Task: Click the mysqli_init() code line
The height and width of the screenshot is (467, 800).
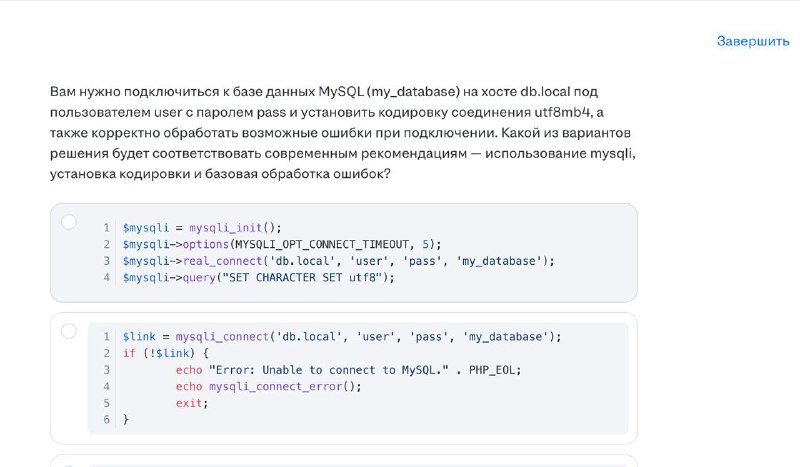Action: tap(202, 228)
